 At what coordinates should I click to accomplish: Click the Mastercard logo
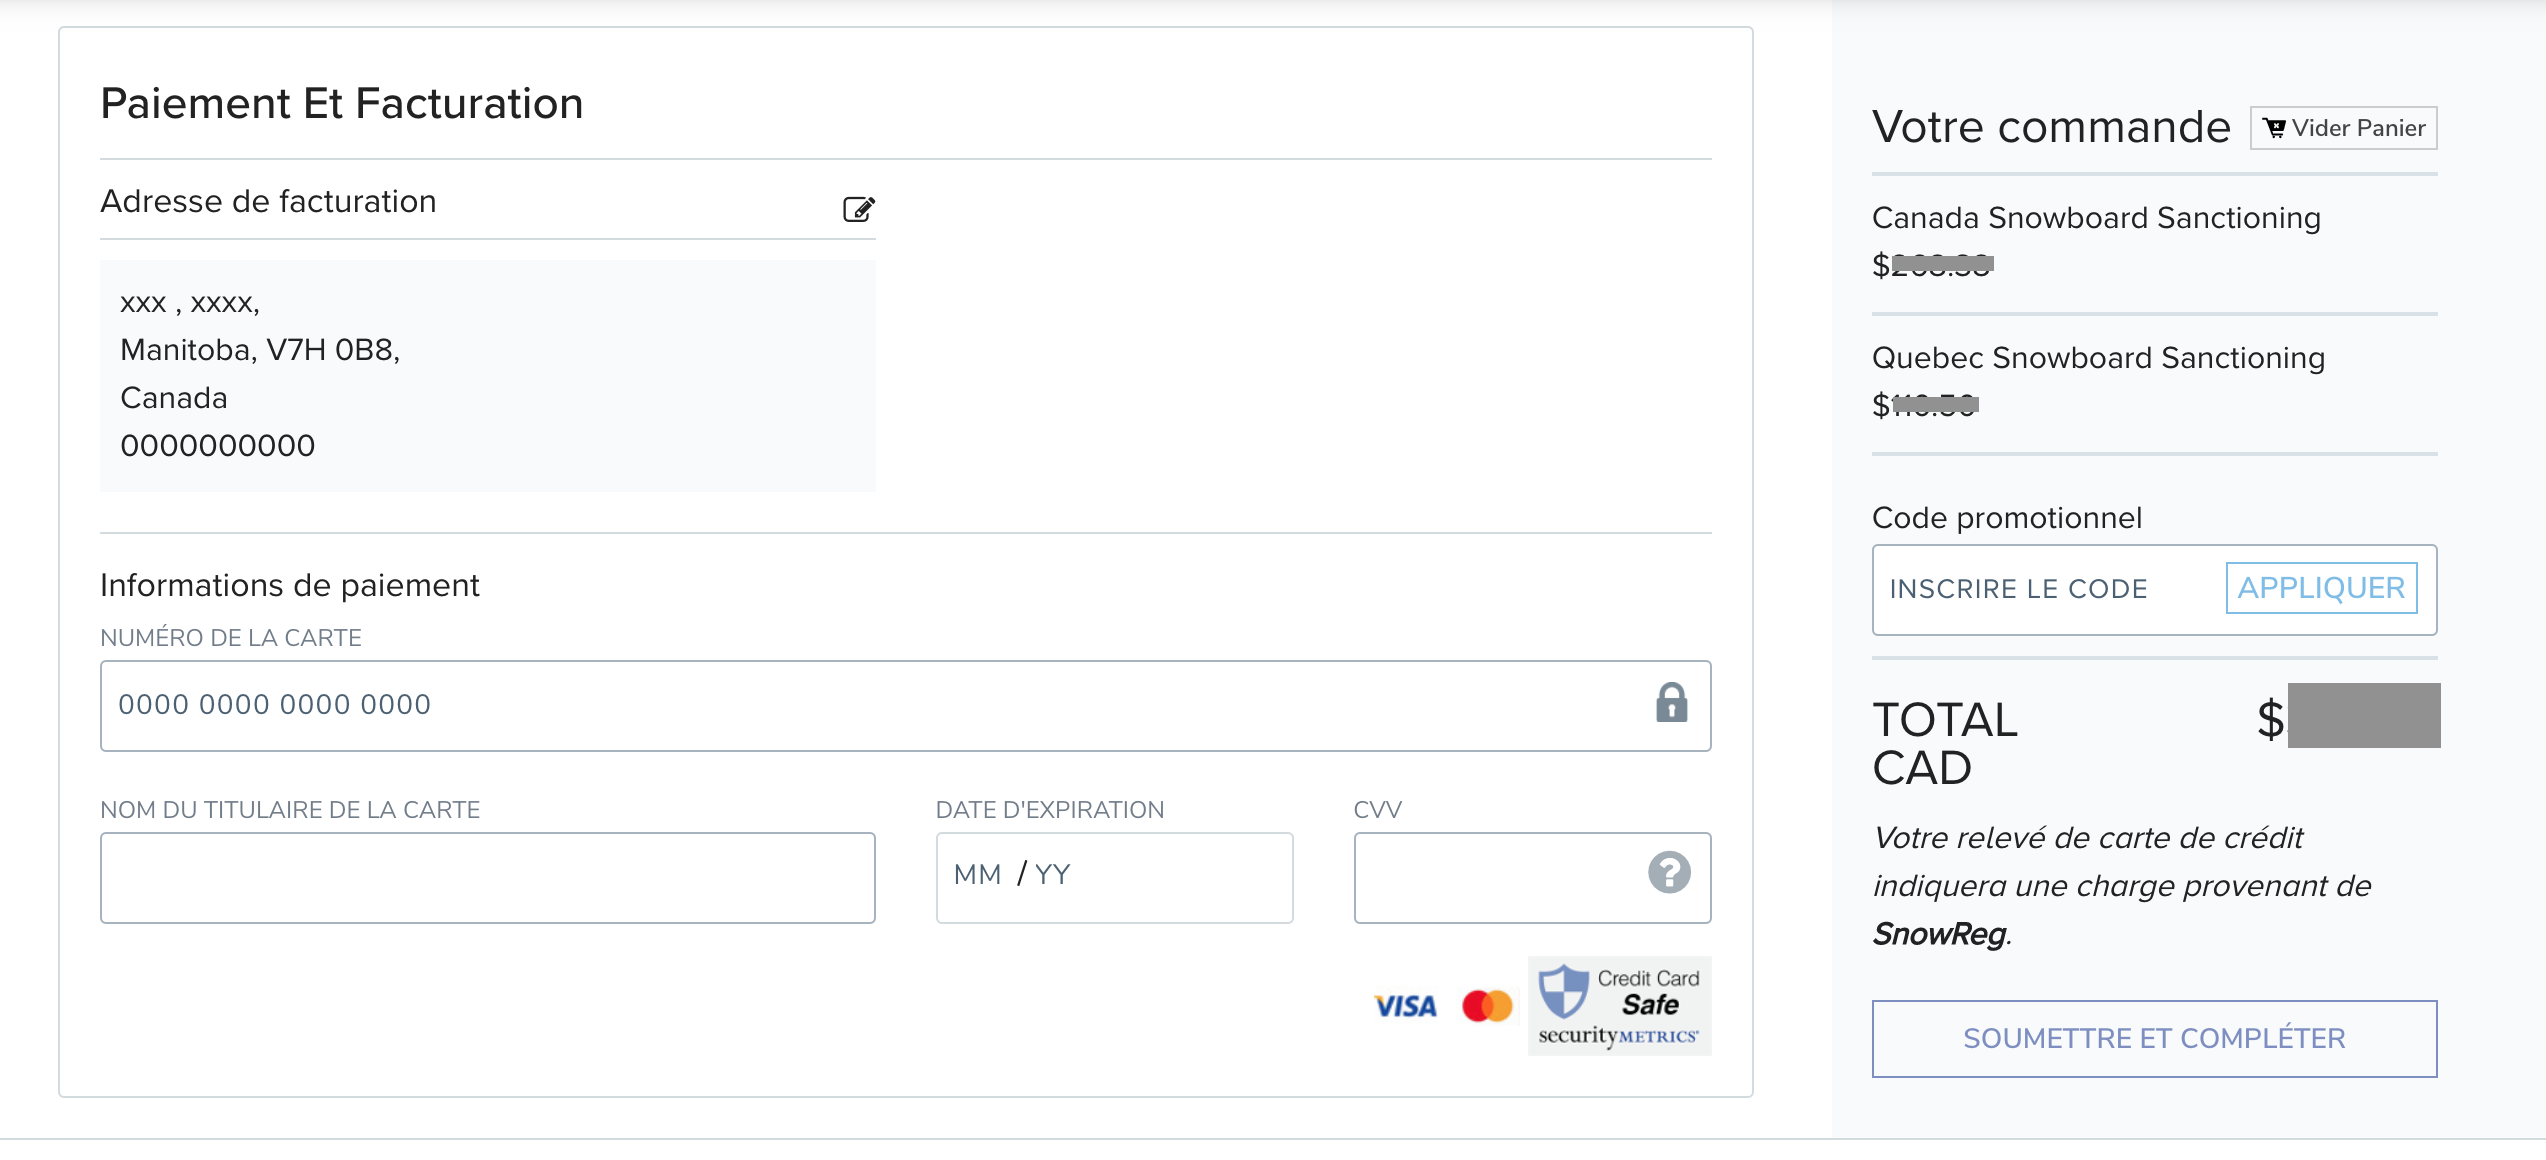[1487, 1006]
